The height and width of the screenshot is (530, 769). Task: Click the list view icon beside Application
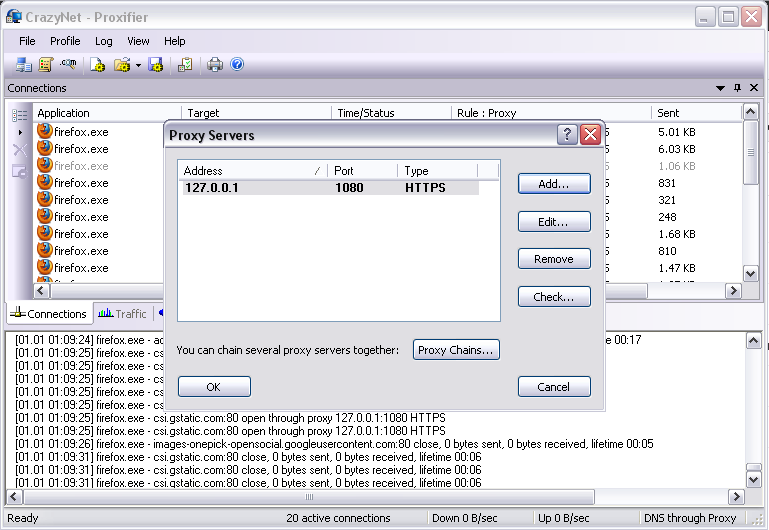tap(20, 115)
